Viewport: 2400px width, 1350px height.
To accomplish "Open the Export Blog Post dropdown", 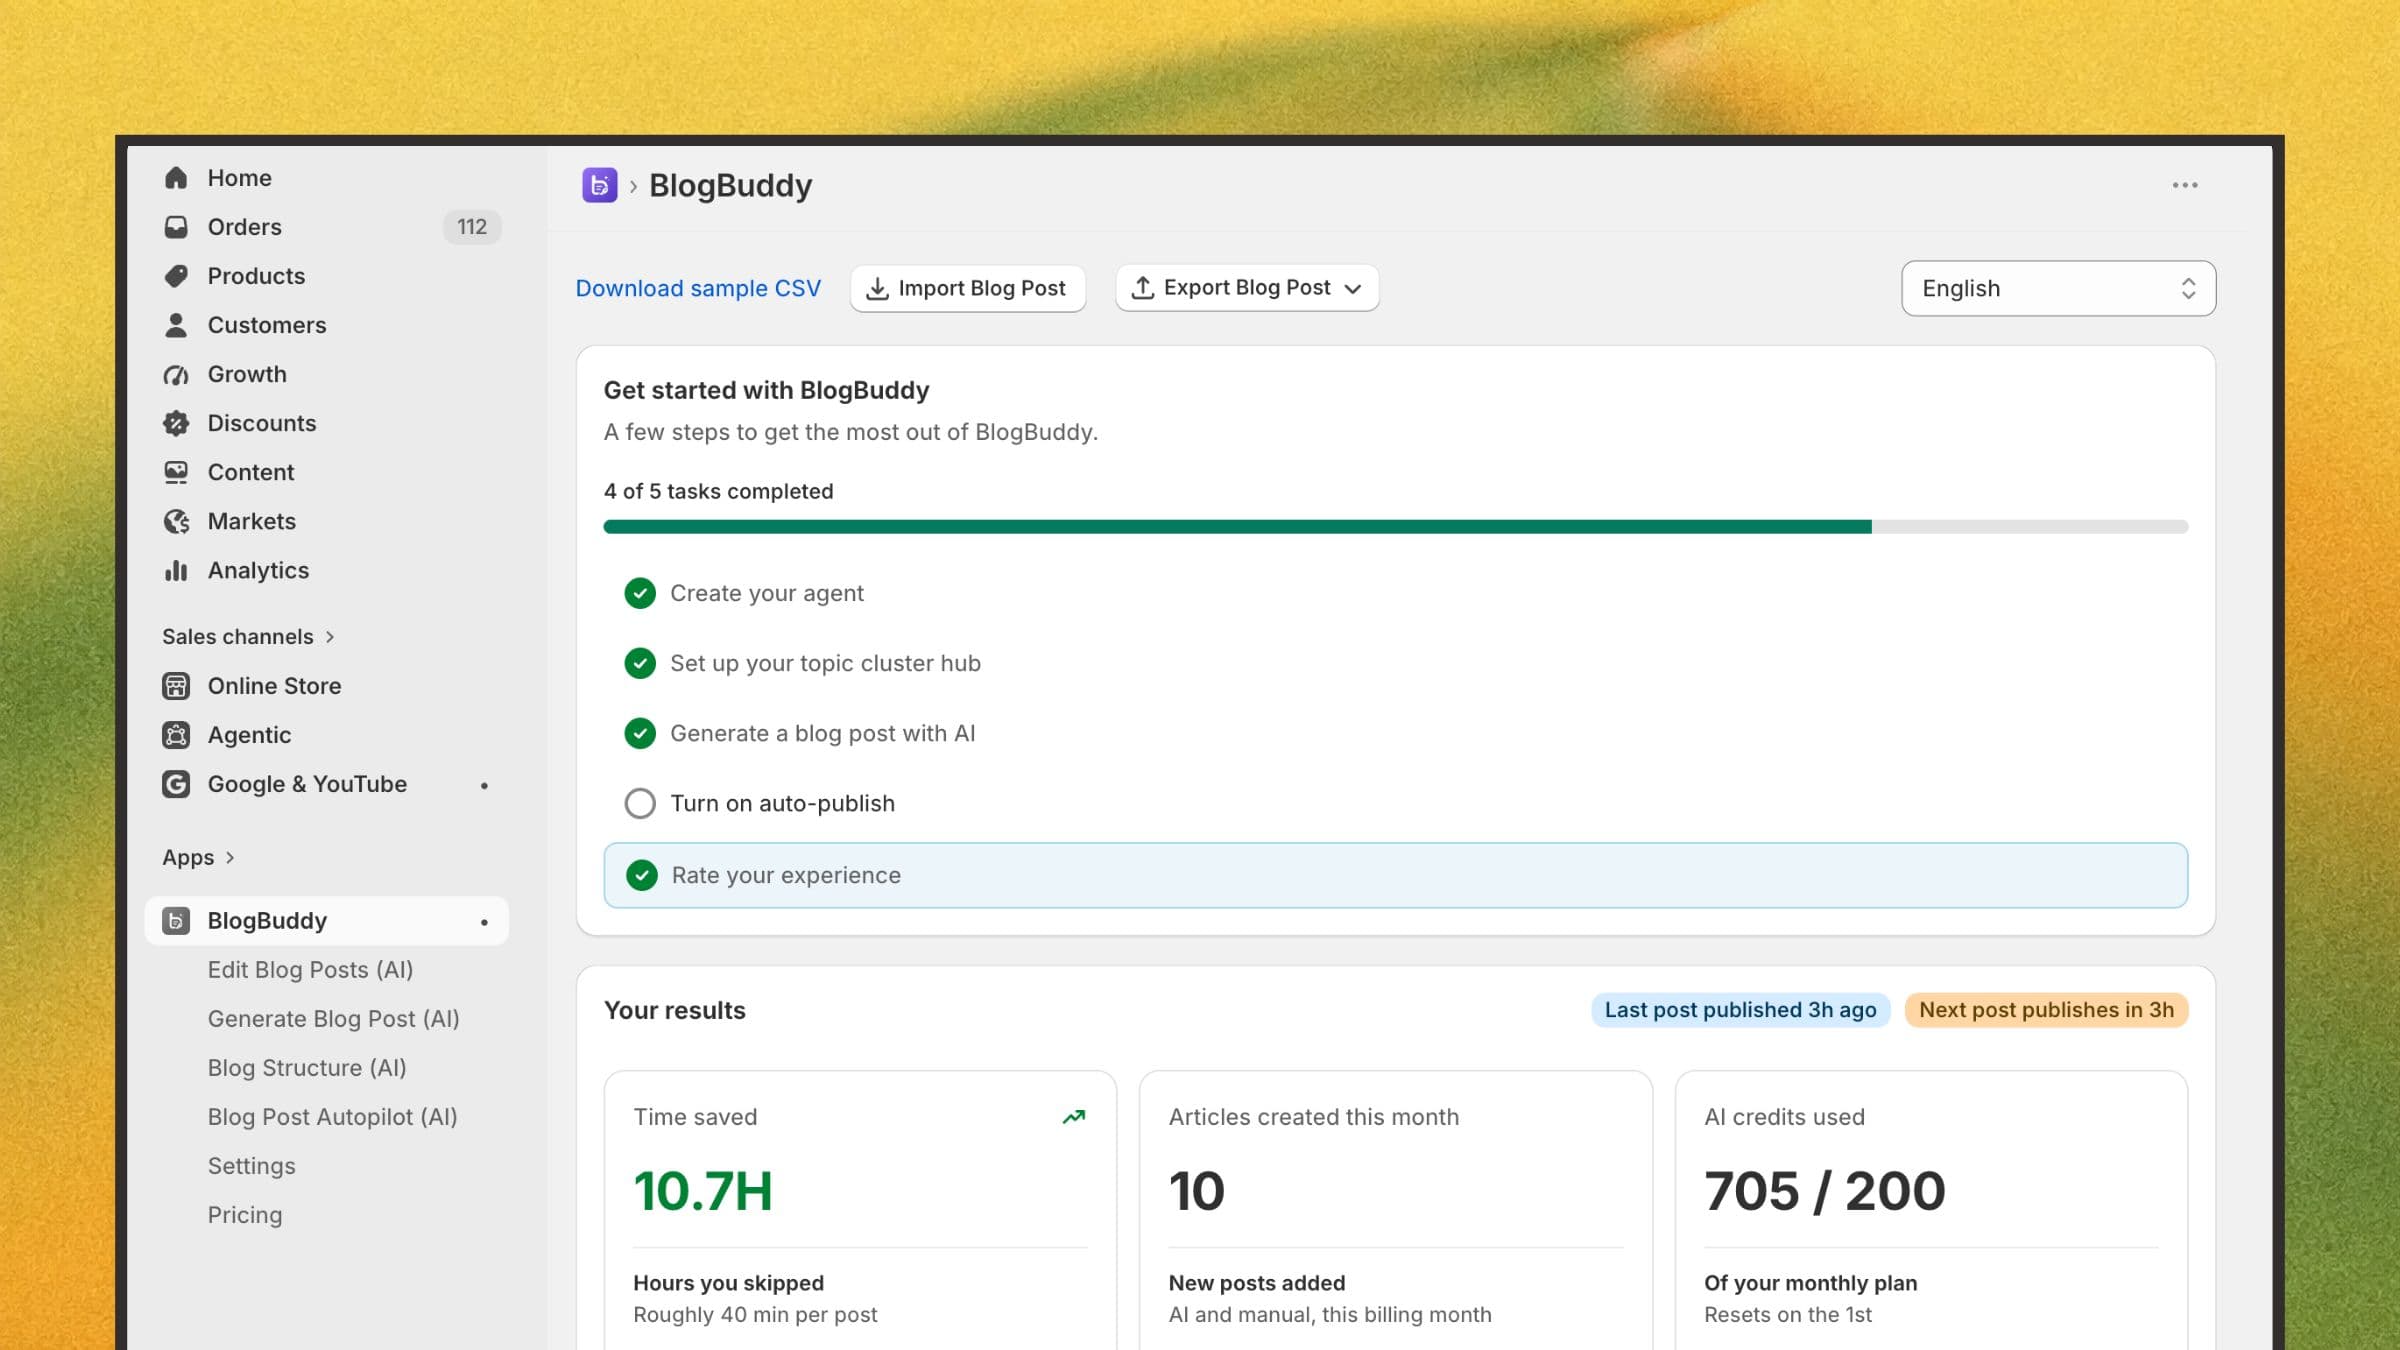I will (x=1247, y=288).
